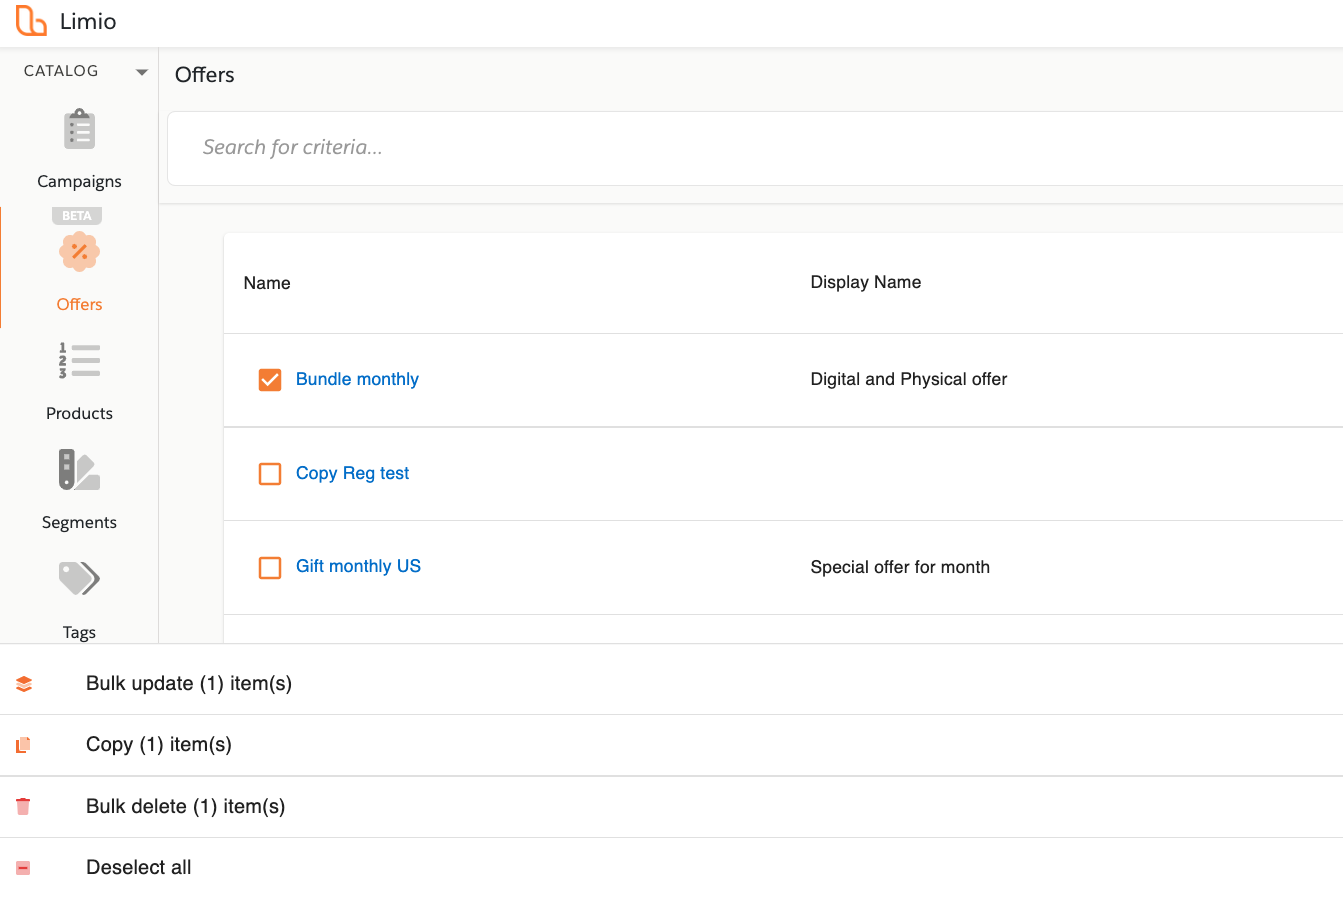Click the CATALOG section label
This screenshot has width=1343, height=906.
[x=61, y=71]
